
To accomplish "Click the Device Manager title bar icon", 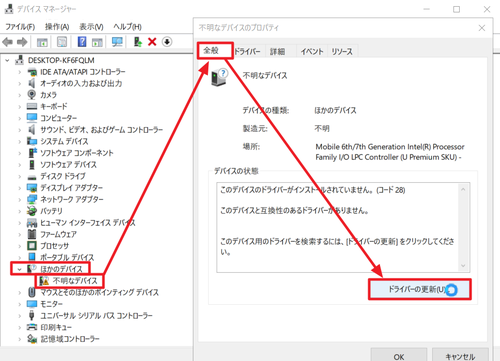I will tap(9, 9).
